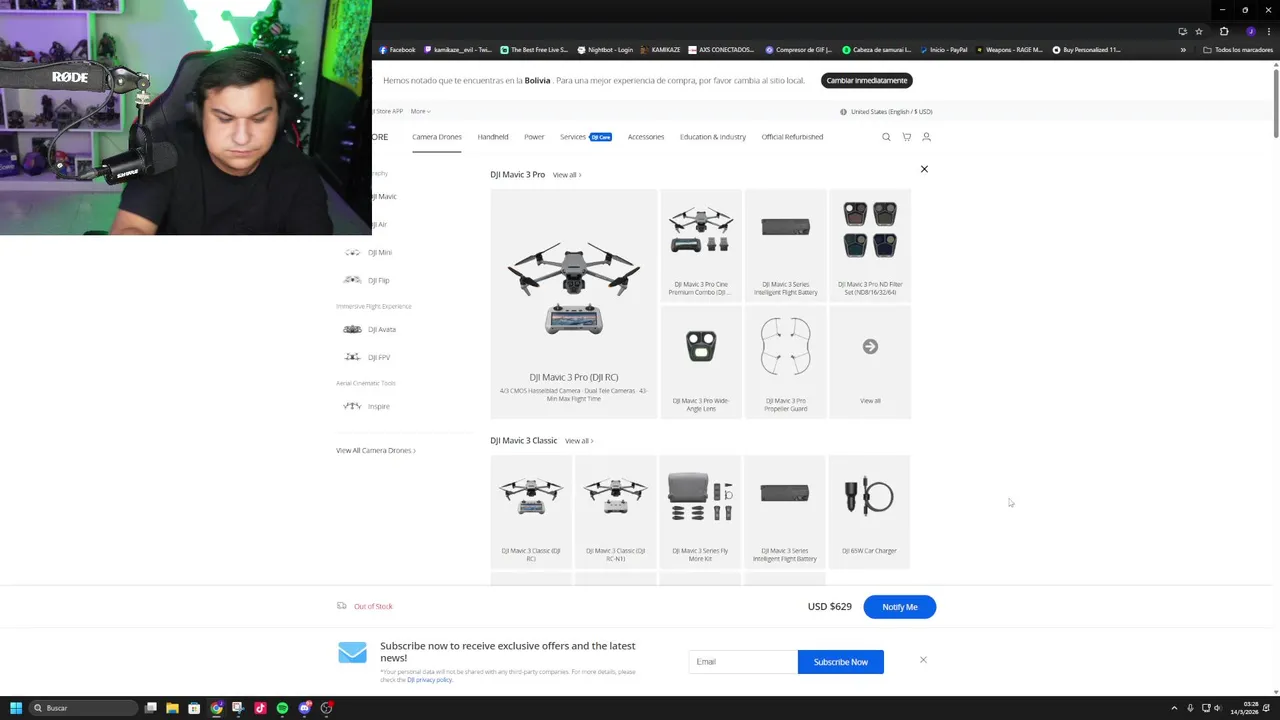Select Power nav tab
This screenshot has height=720, width=1280.
[534, 137]
